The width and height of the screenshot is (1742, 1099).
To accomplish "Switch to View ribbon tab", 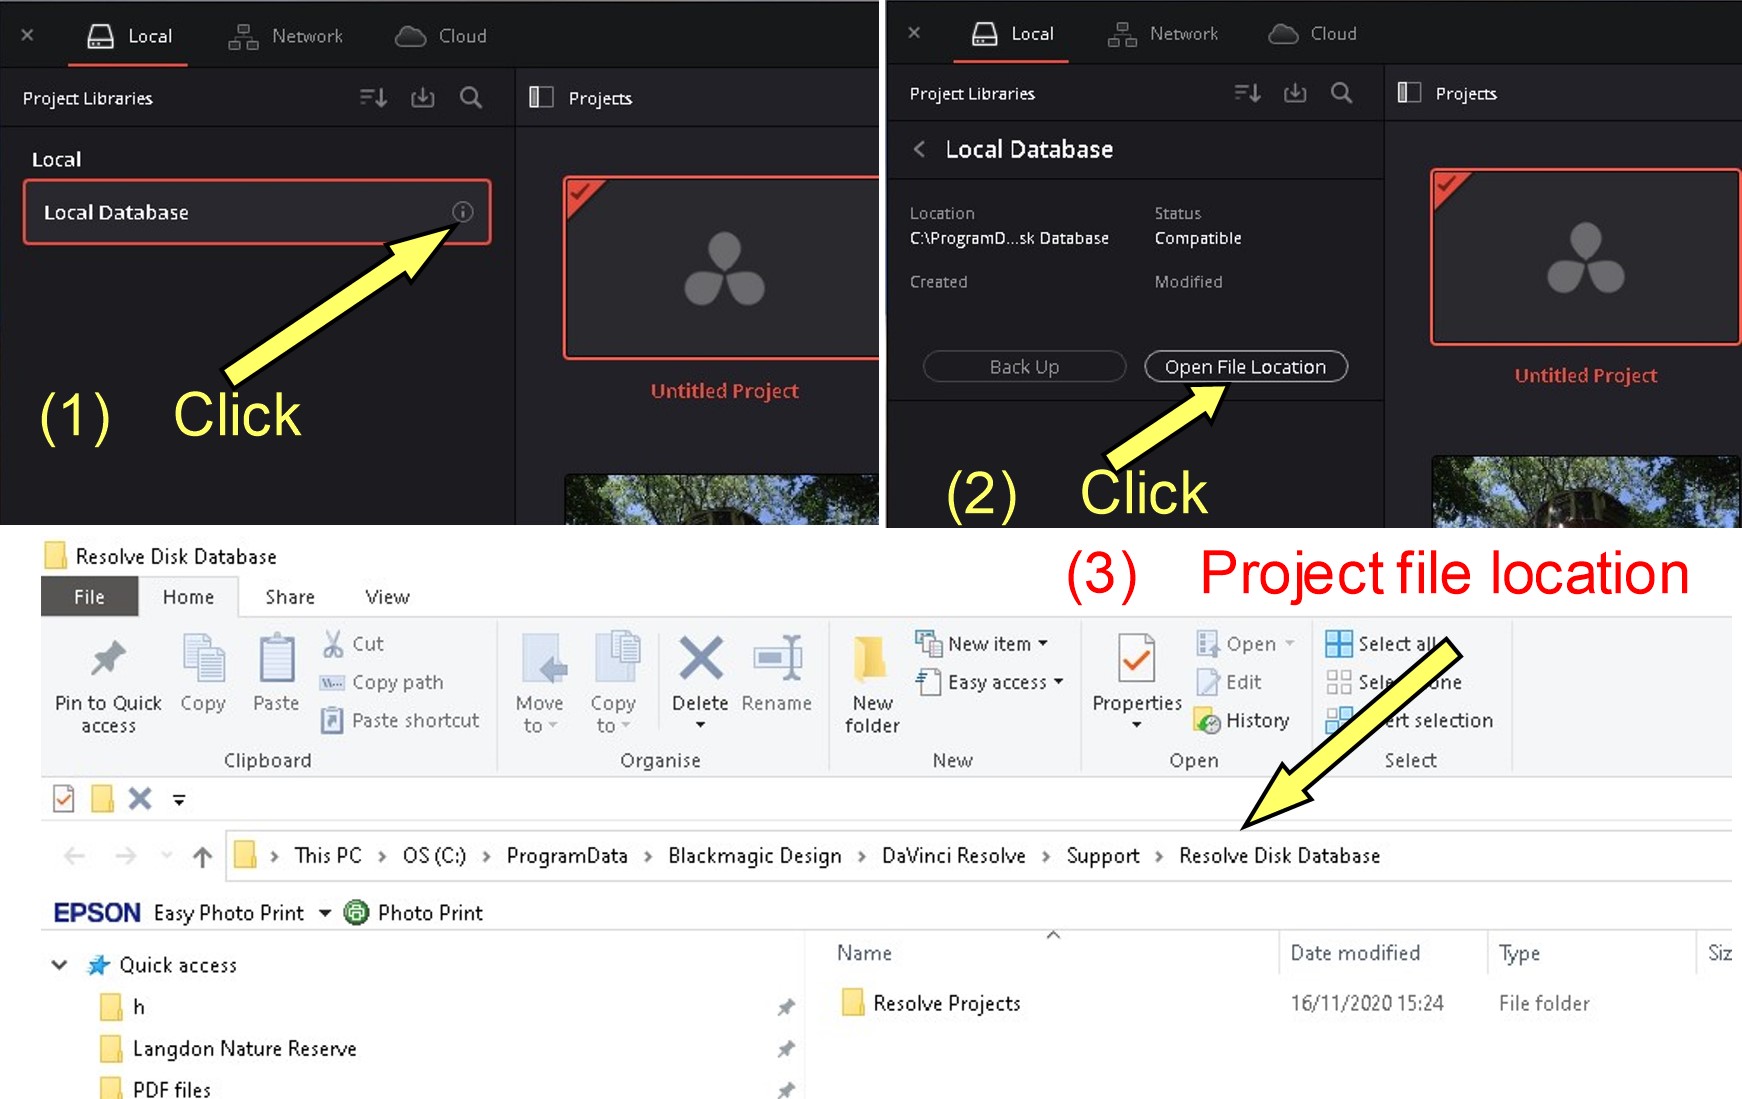I will 387,597.
